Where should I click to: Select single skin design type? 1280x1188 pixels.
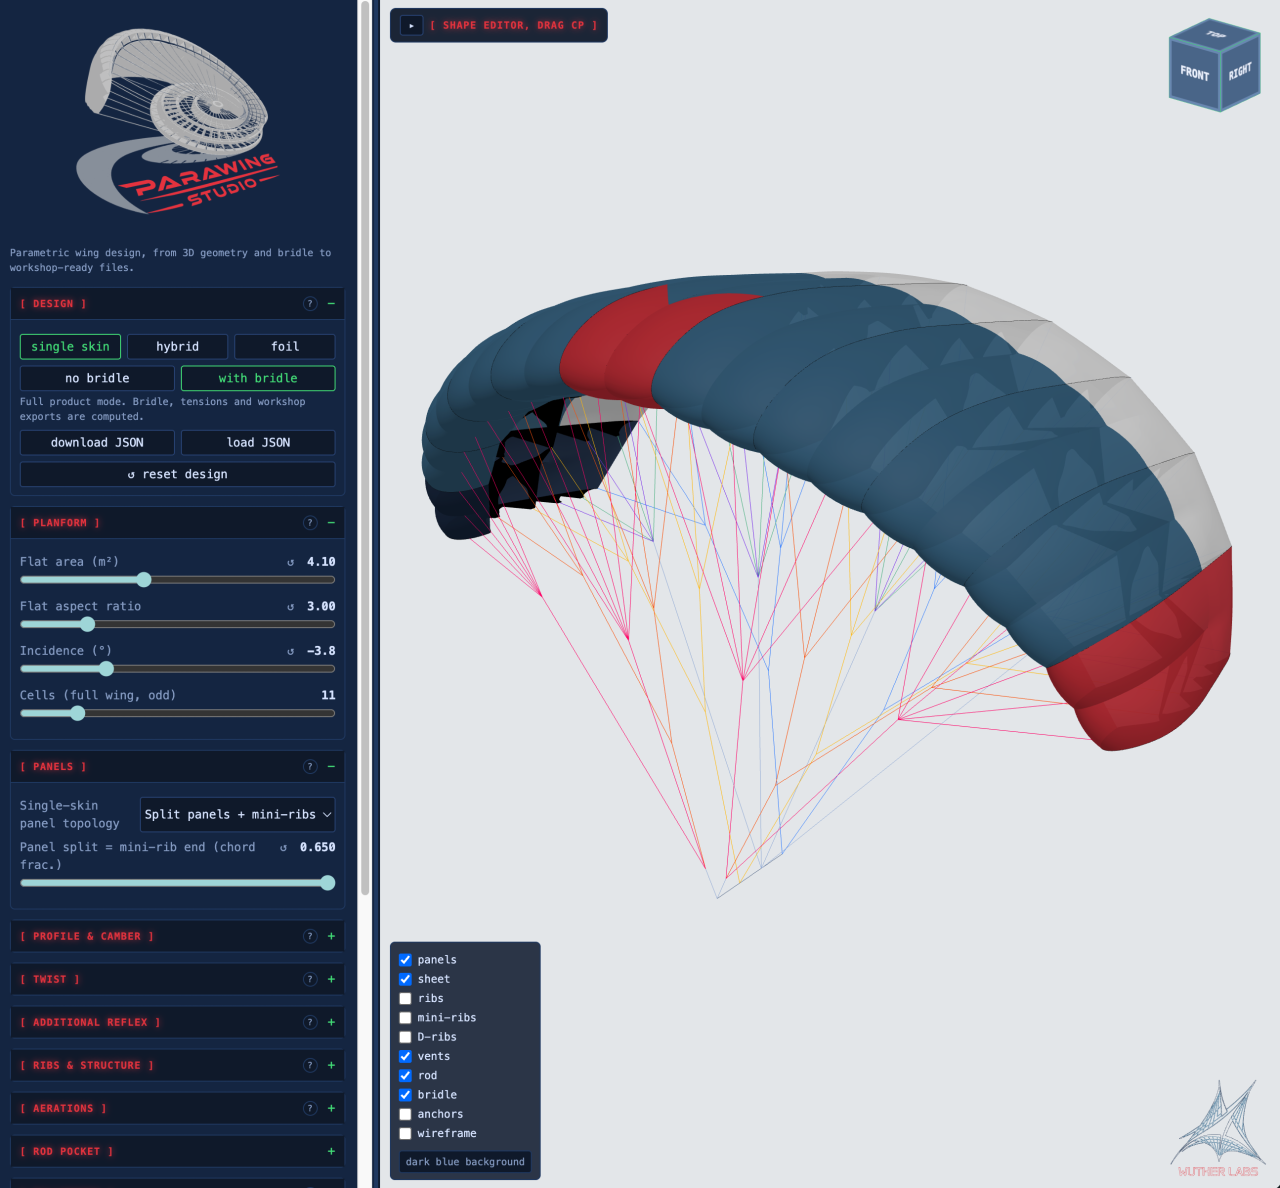pos(71,347)
